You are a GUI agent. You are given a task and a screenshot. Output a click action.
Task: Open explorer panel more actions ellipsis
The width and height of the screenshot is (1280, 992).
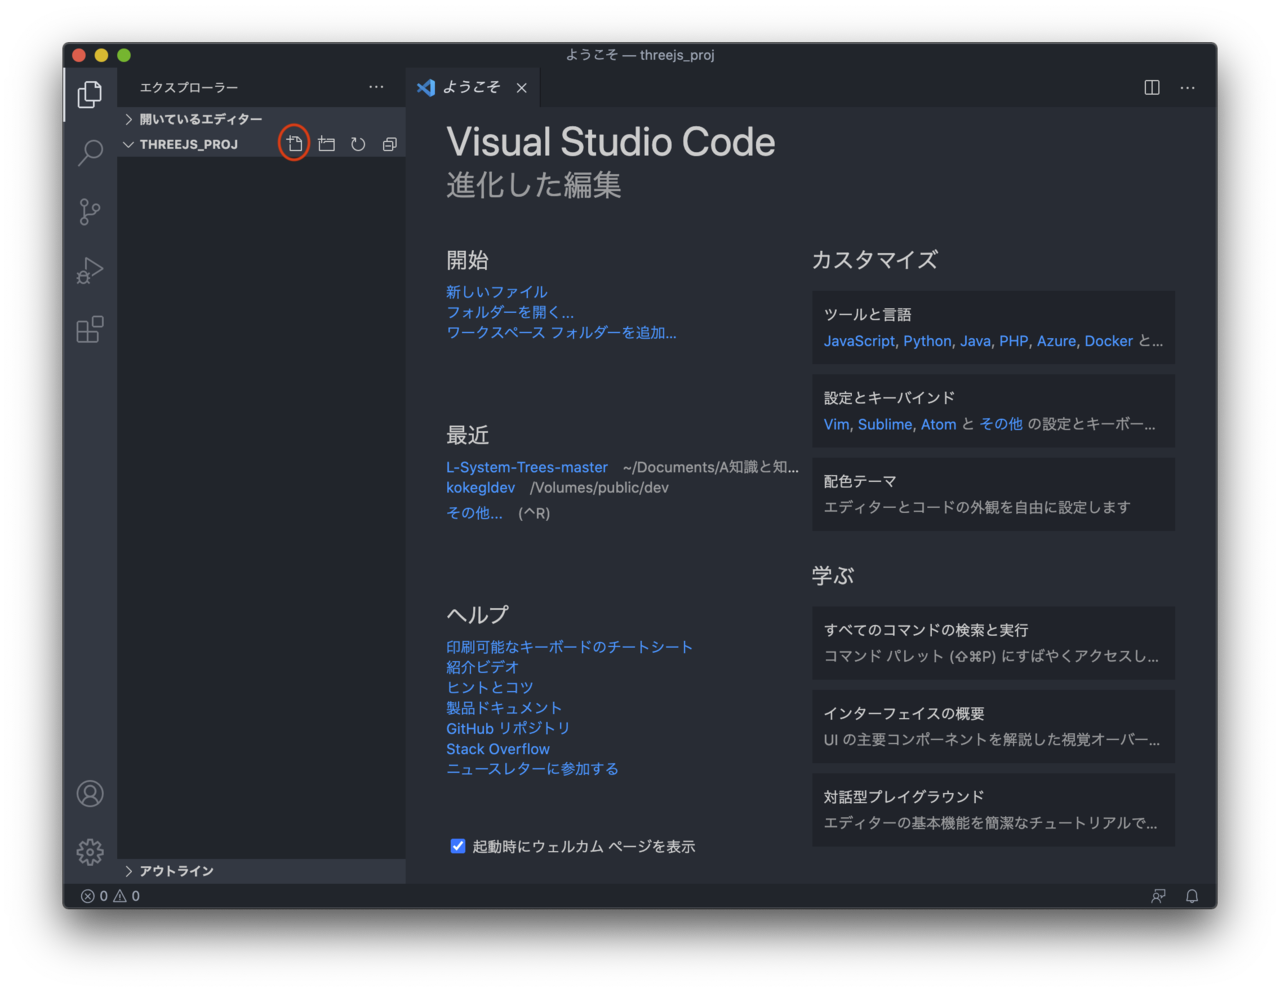pyautogui.click(x=376, y=87)
